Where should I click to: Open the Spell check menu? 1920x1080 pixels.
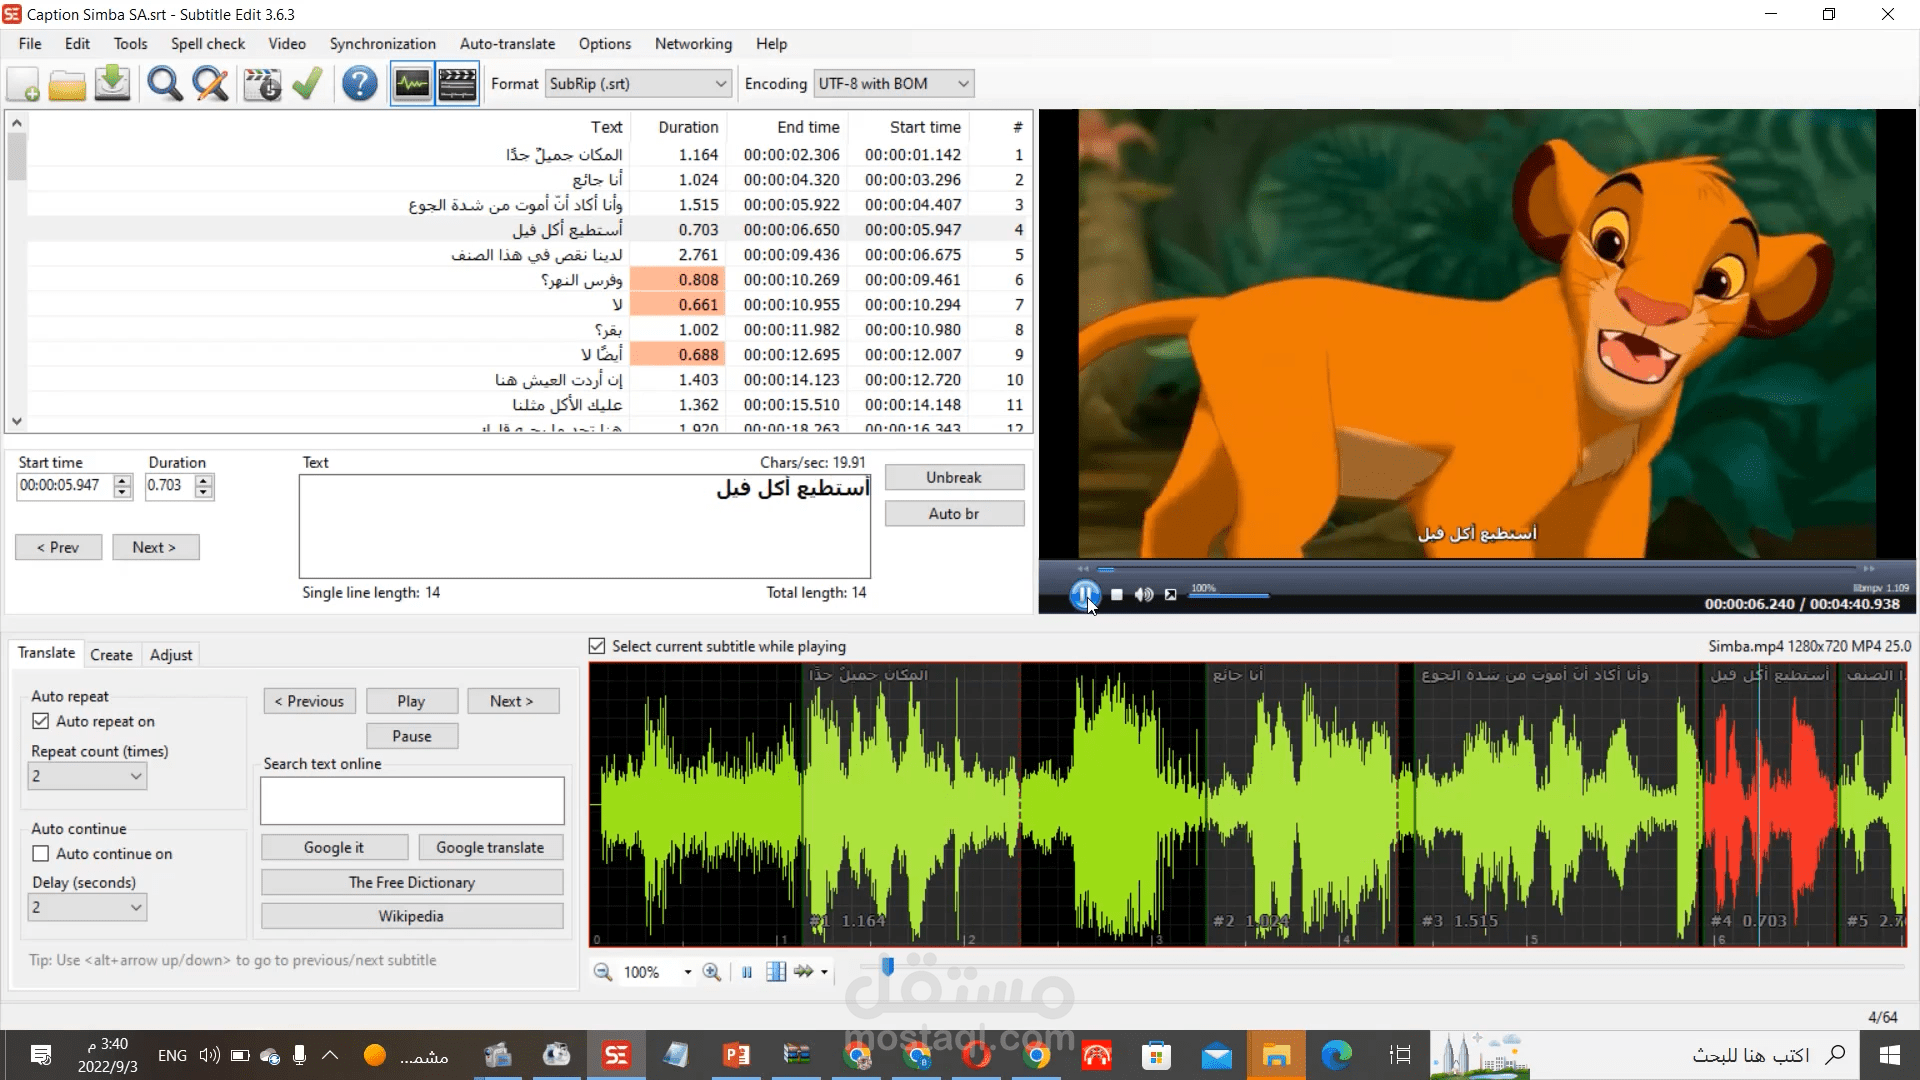tap(208, 44)
